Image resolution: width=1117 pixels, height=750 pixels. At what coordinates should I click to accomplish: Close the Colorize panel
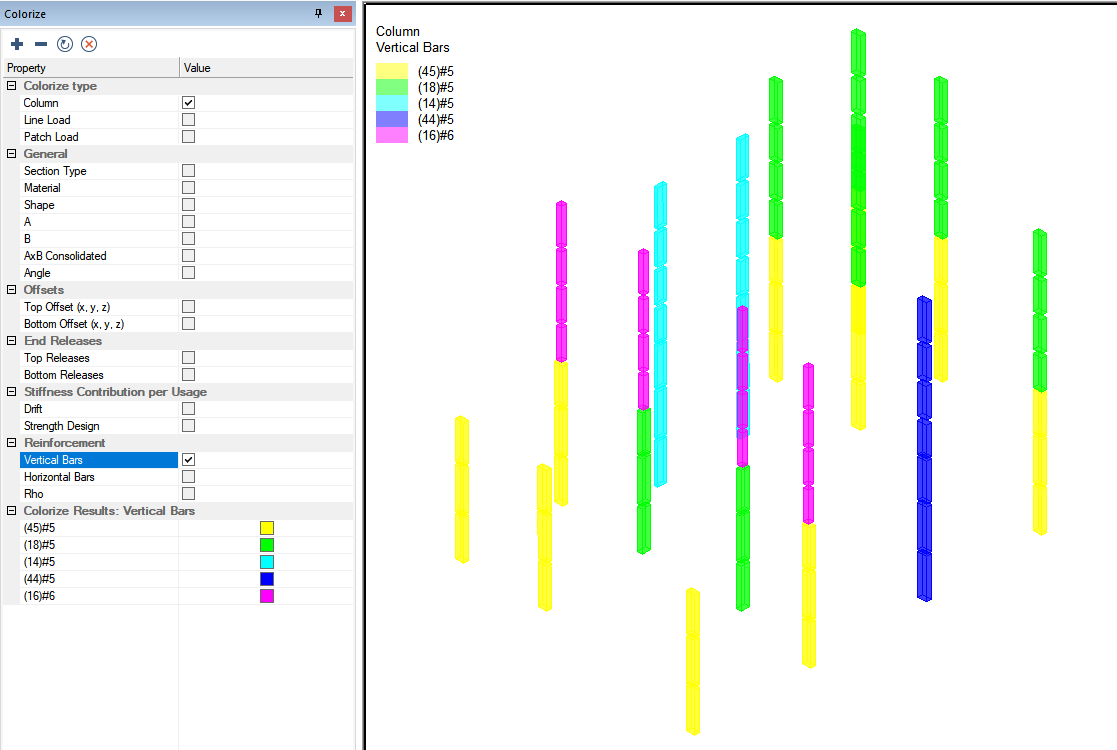(342, 14)
